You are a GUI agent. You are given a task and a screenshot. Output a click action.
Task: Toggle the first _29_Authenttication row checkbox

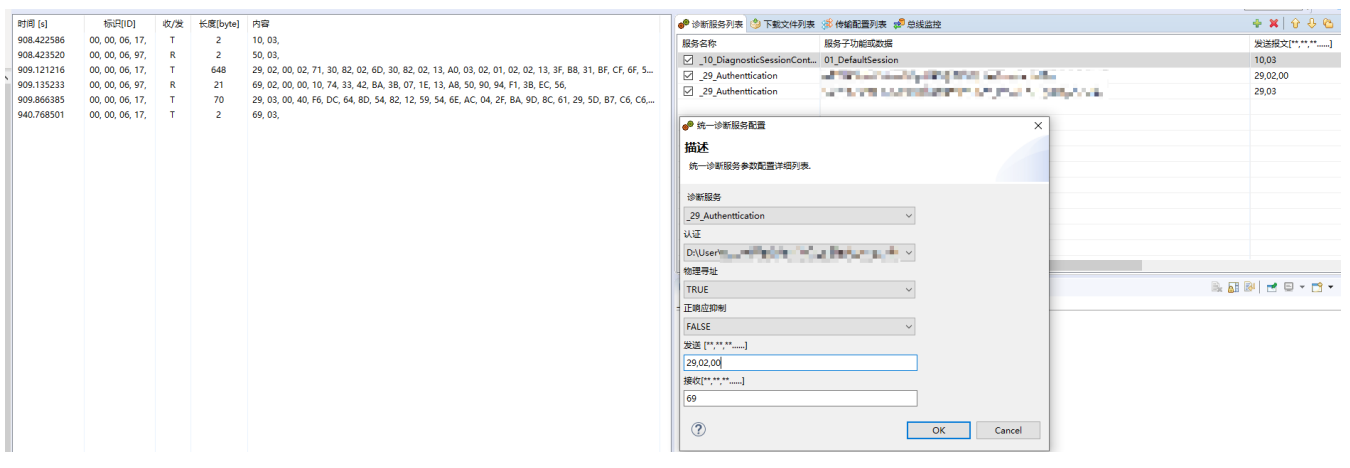(687, 76)
